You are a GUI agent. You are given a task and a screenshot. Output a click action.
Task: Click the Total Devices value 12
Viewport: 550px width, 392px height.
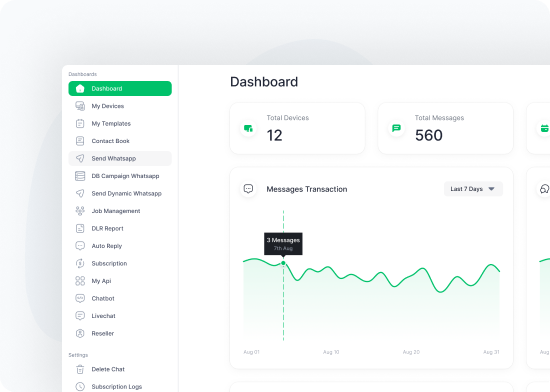[274, 135]
